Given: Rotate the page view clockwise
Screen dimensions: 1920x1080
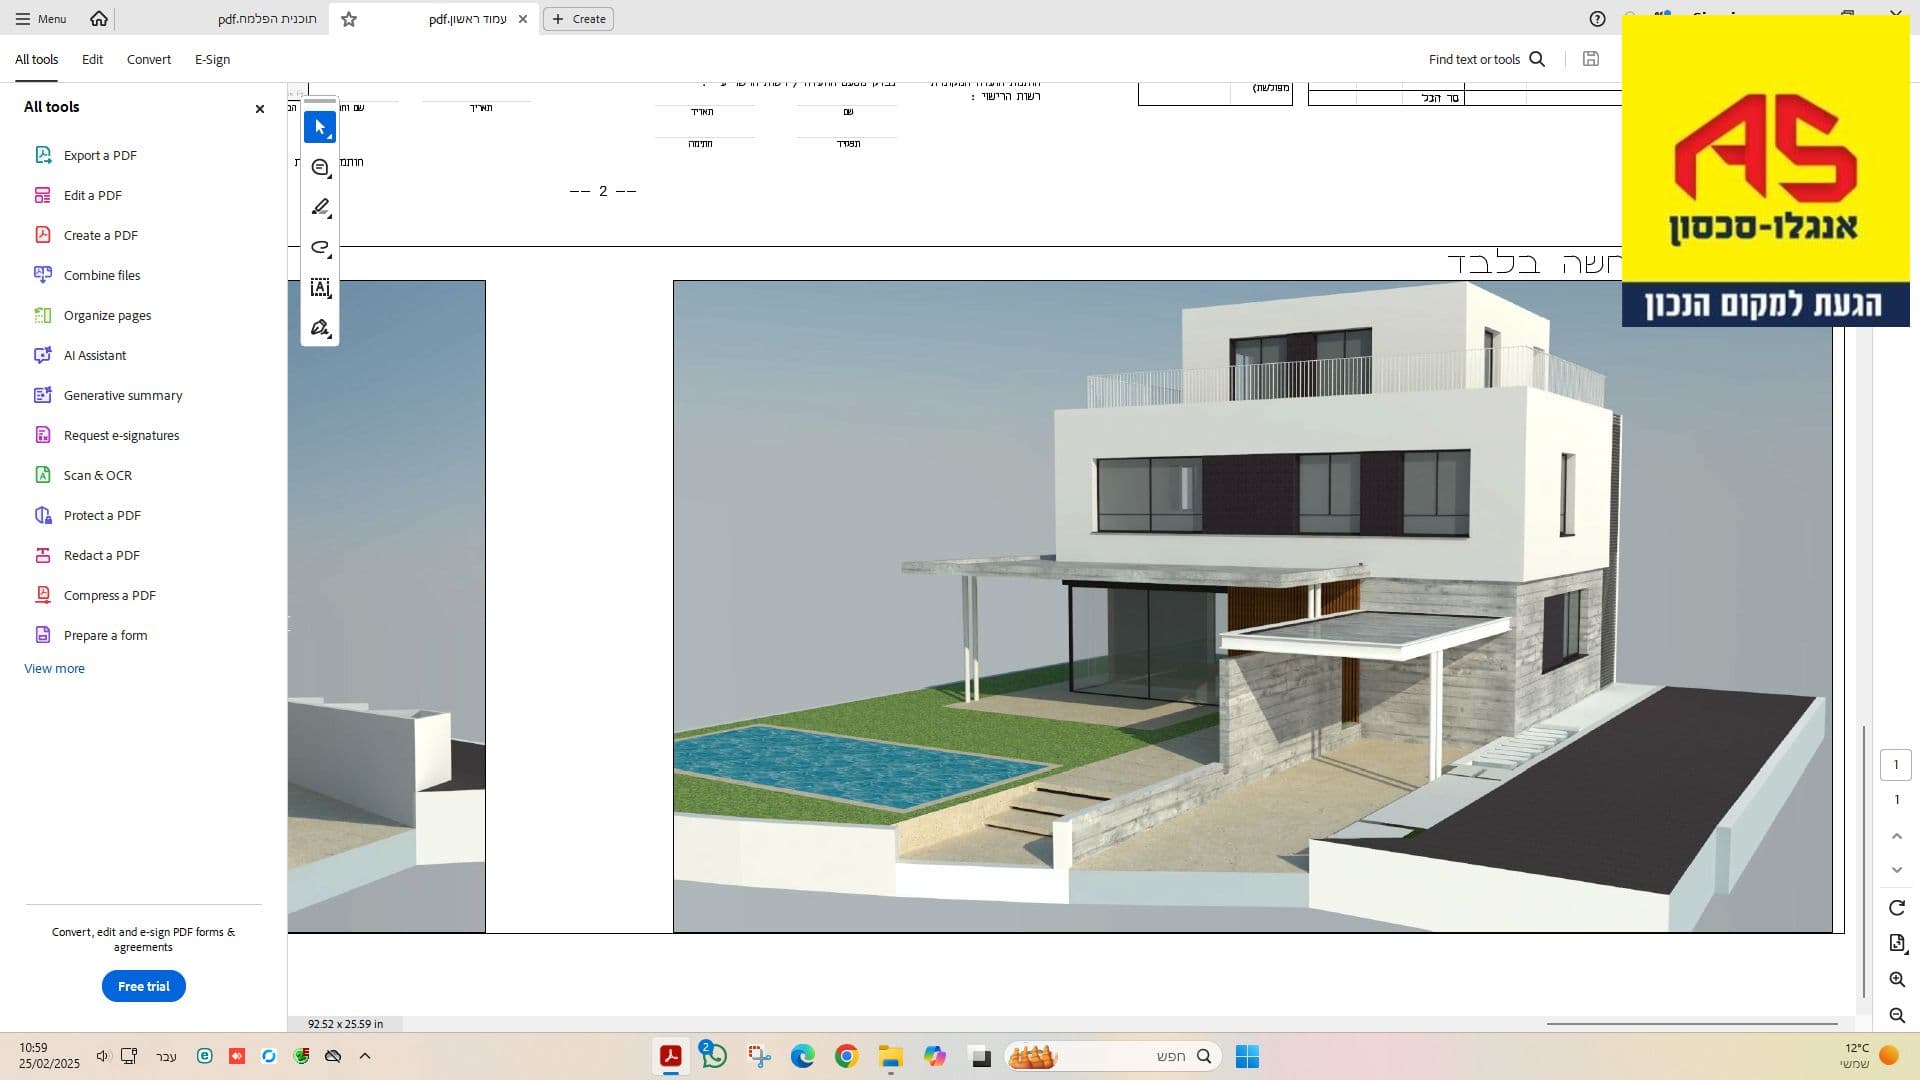Looking at the screenshot, I should tap(1897, 908).
